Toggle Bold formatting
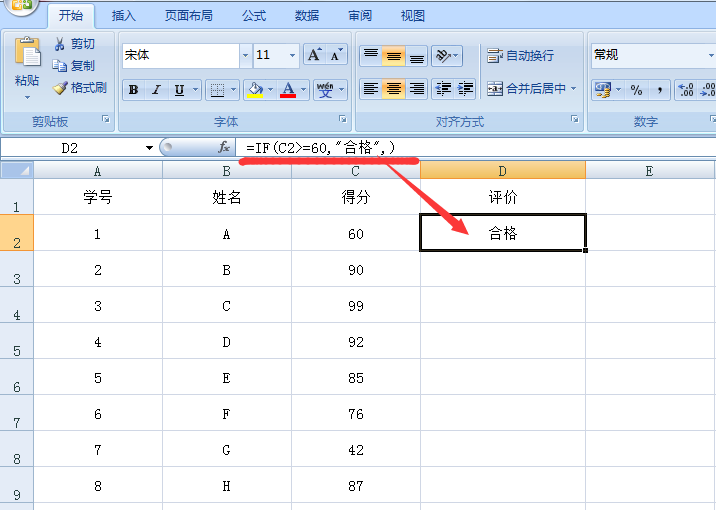This screenshot has width=716, height=510. click(x=134, y=90)
